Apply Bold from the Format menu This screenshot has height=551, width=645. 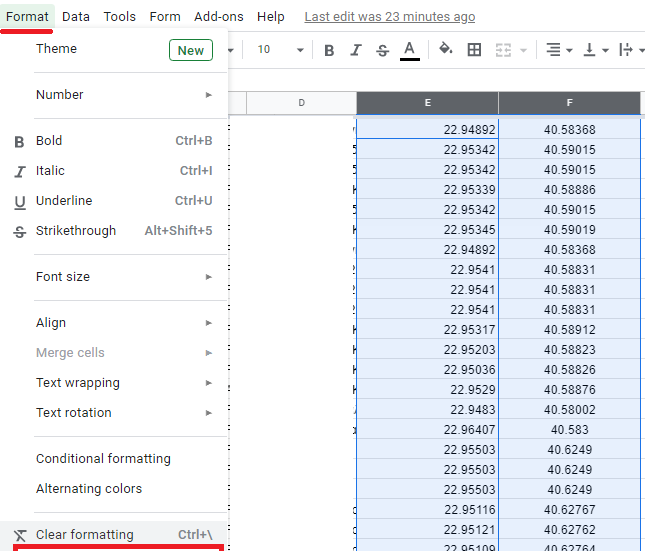click(114, 141)
